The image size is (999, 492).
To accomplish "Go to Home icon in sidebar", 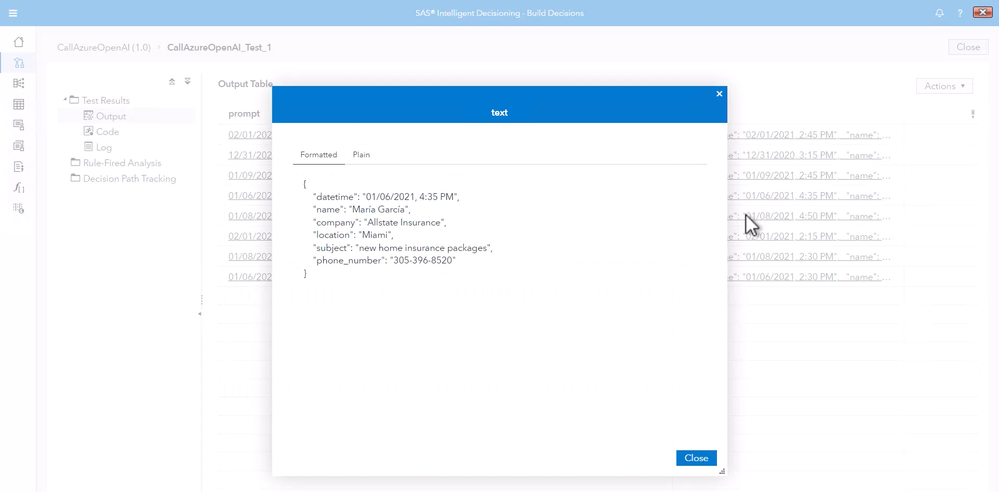I will click(x=18, y=42).
